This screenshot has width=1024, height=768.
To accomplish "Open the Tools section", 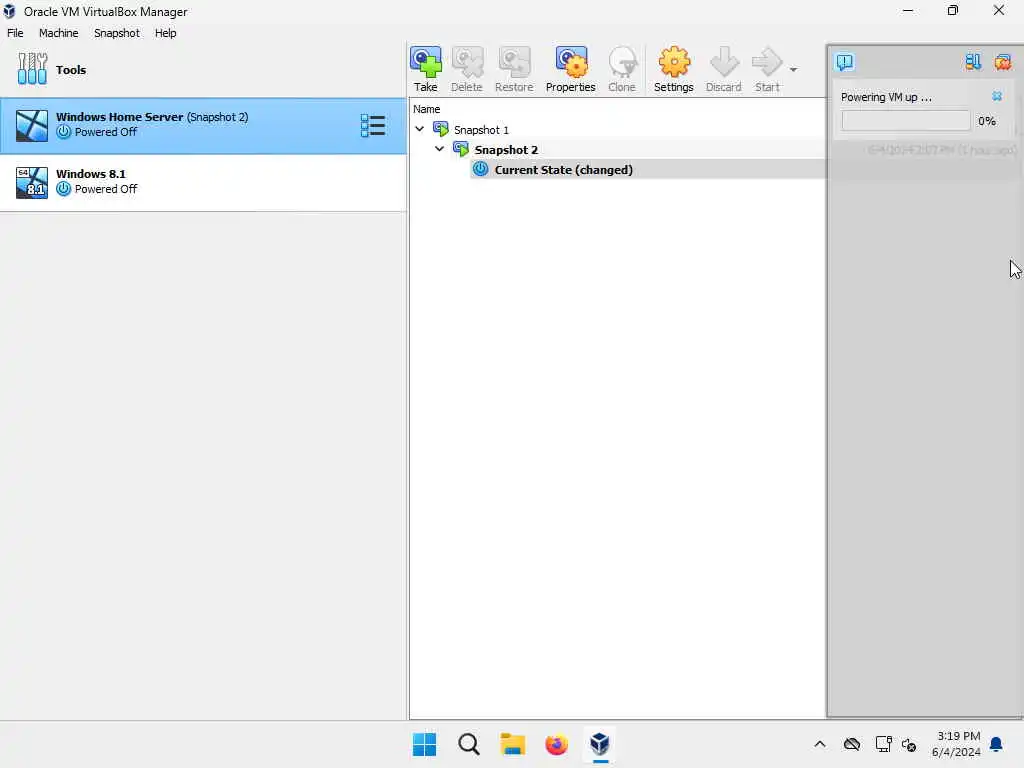I will pyautogui.click(x=202, y=69).
